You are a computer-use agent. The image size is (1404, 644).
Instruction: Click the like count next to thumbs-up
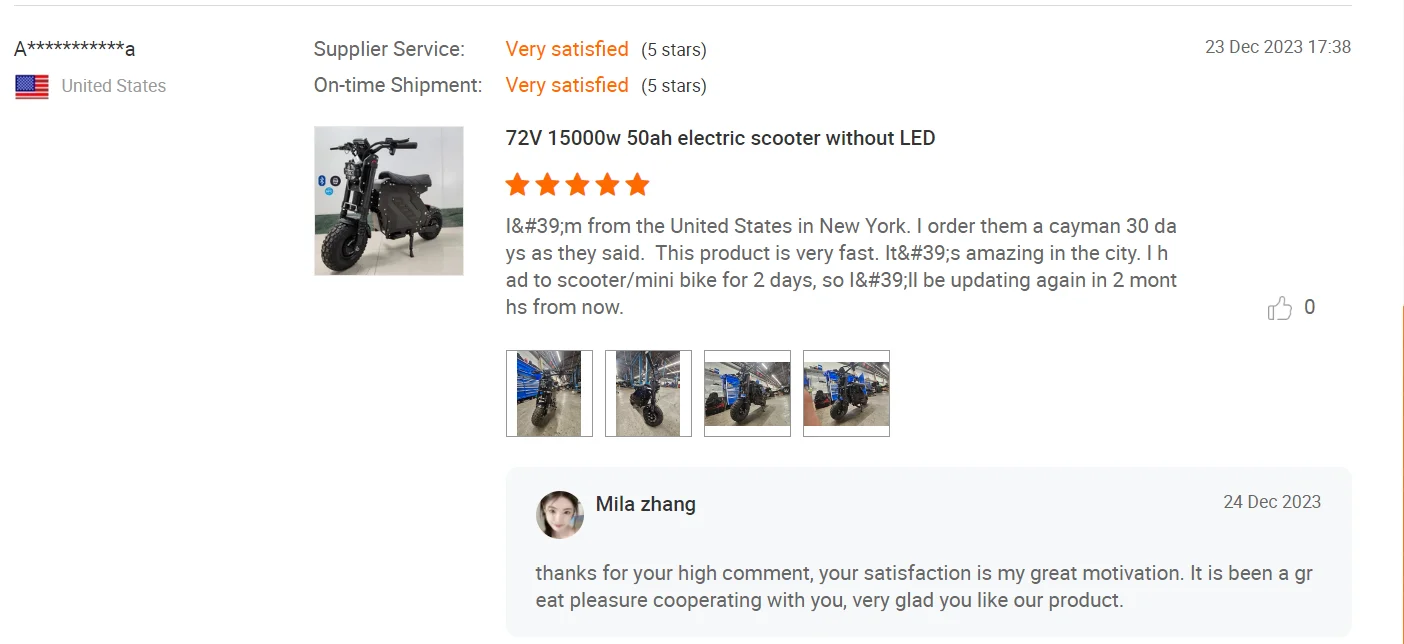click(1309, 308)
